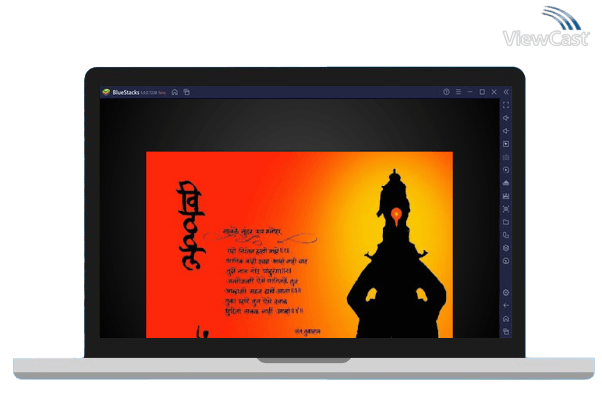
Task: Open settings via the gear icon in sidebar
Action: (x=506, y=293)
